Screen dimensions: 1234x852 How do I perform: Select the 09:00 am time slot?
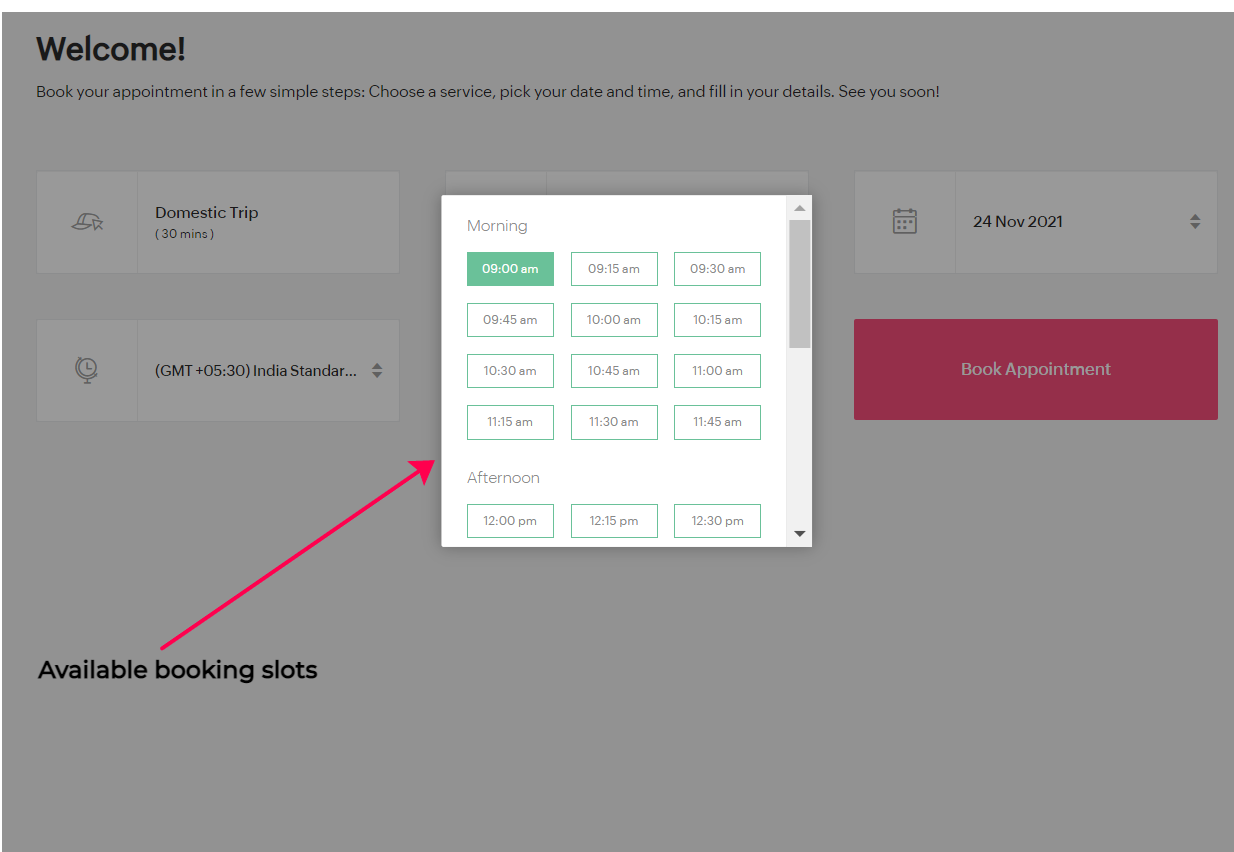(510, 269)
